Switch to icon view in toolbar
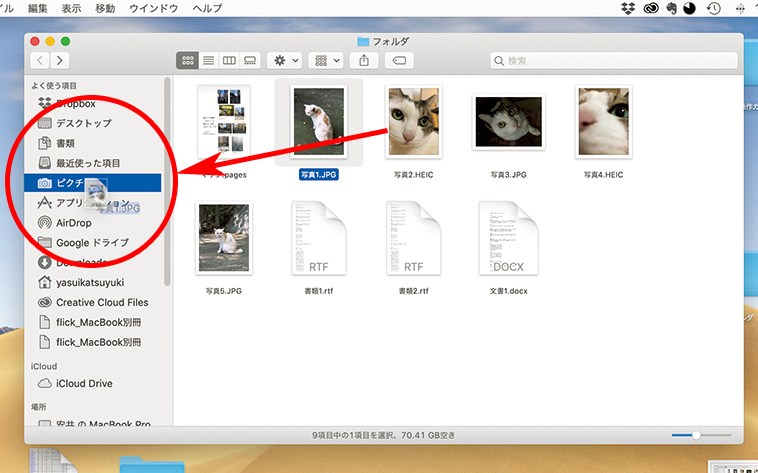 (x=187, y=61)
